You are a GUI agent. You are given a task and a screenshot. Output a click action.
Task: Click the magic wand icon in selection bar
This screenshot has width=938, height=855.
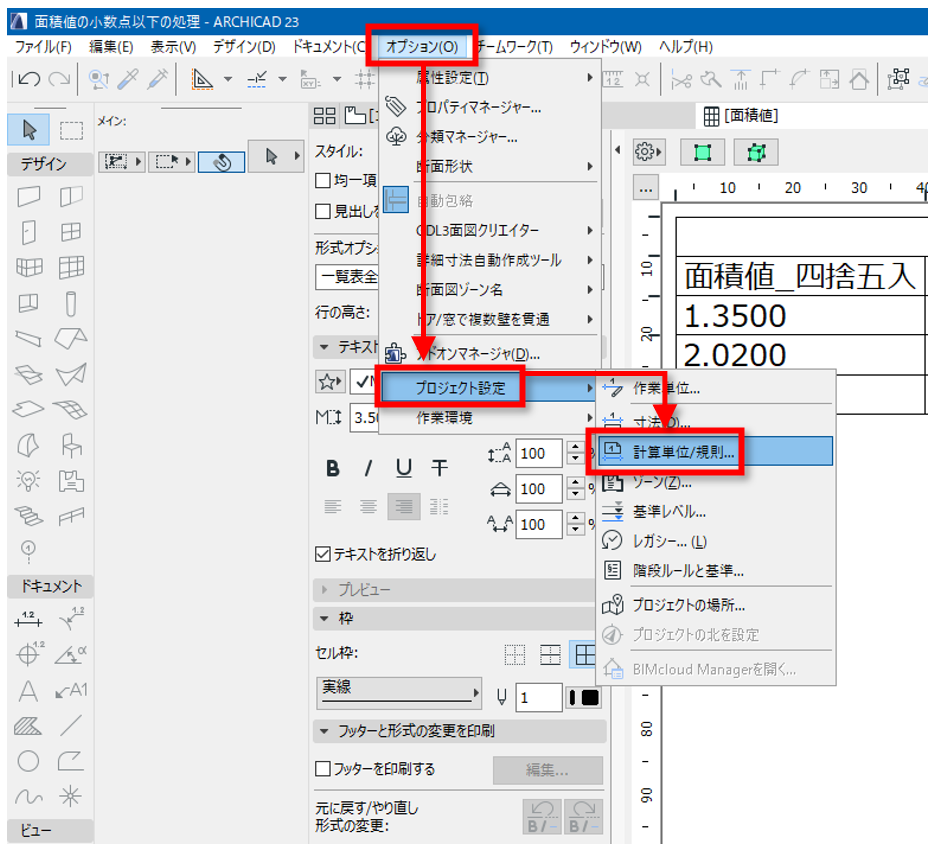click(221, 162)
